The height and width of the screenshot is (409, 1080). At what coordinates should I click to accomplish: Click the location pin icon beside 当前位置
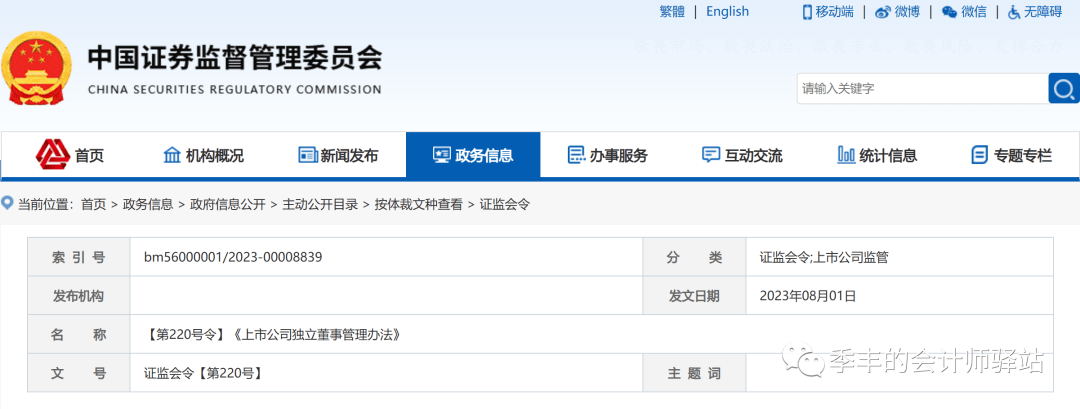click(8, 204)
